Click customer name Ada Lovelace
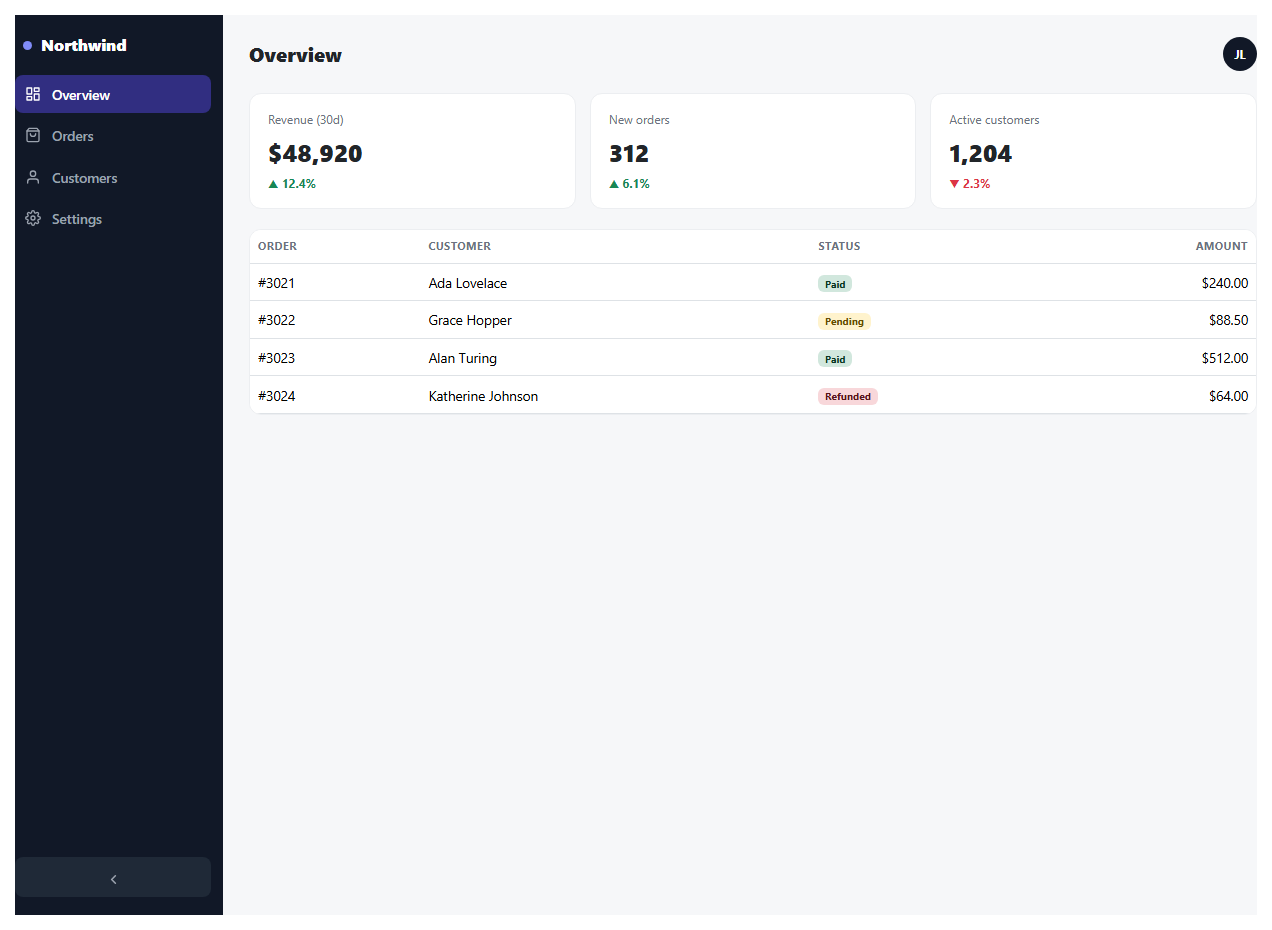 coord(468,283)
